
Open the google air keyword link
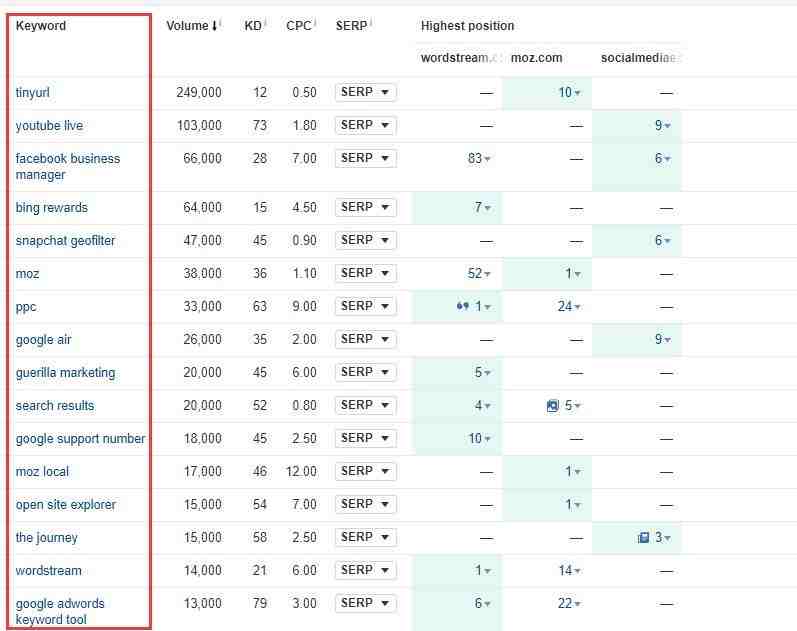click(x=43, y=340)
